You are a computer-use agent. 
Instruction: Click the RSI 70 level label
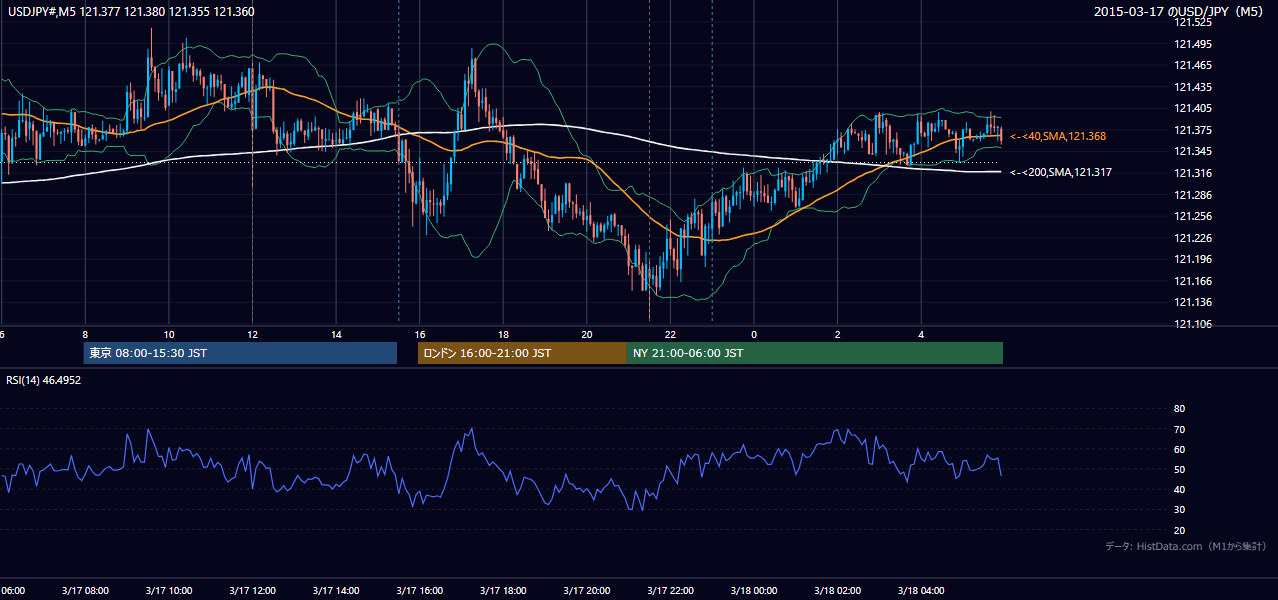[1179, 429]
